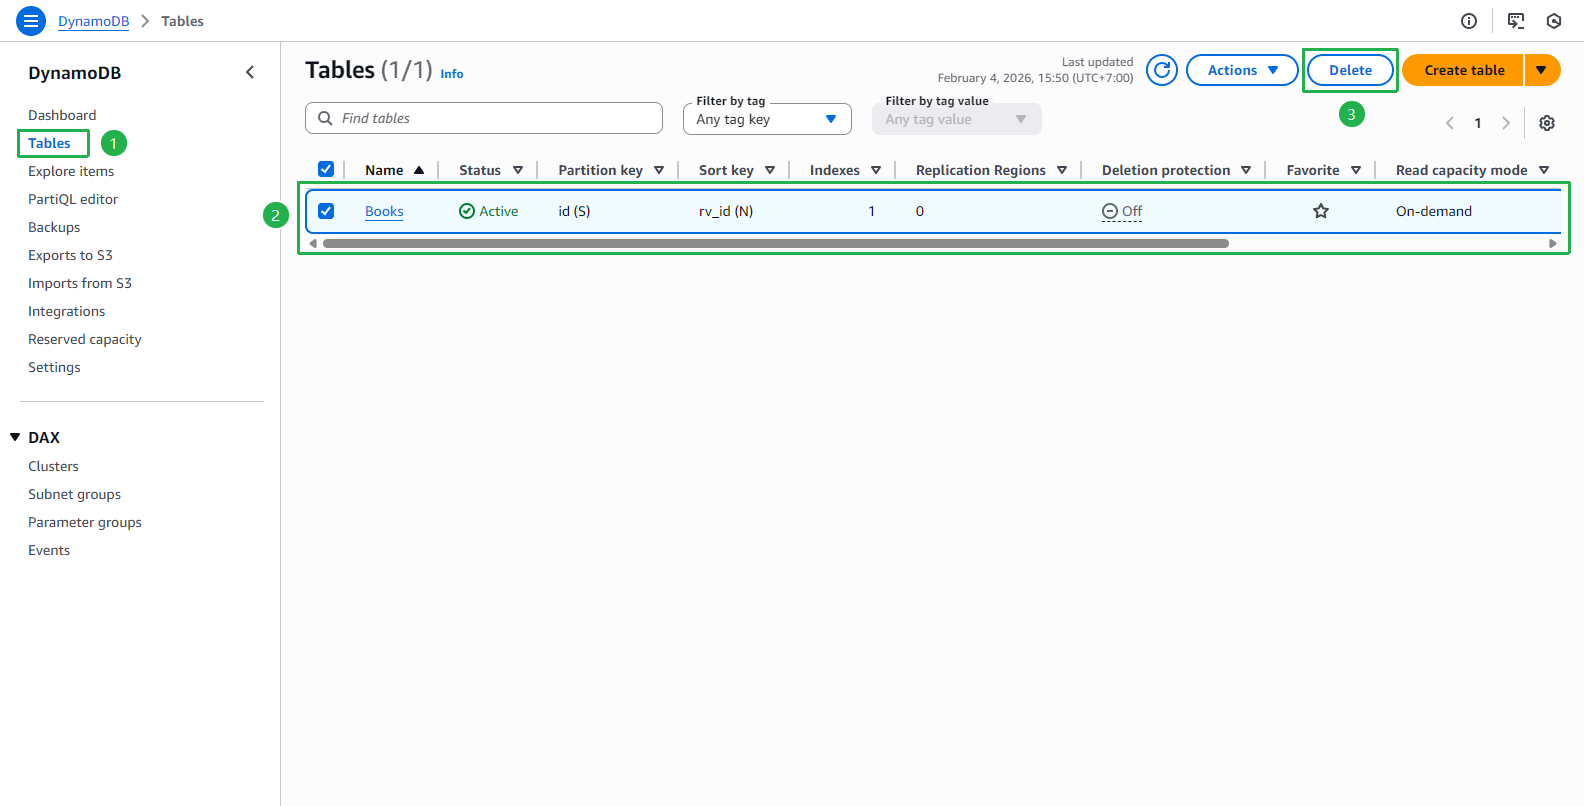Sort by Partition key column
Viewport: 1584px width, 806px height.
[x=659, y=170]
